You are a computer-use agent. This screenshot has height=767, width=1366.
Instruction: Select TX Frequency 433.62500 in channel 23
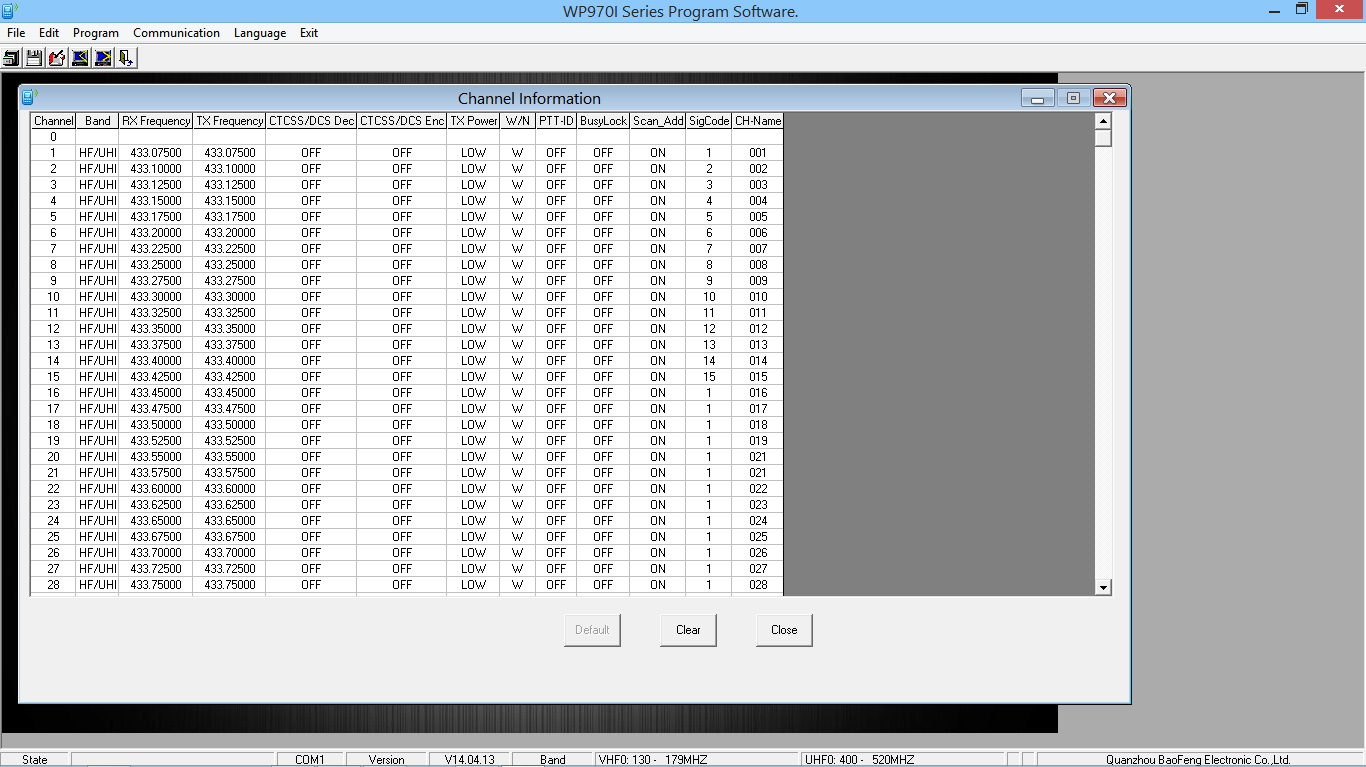pos(229,505)
